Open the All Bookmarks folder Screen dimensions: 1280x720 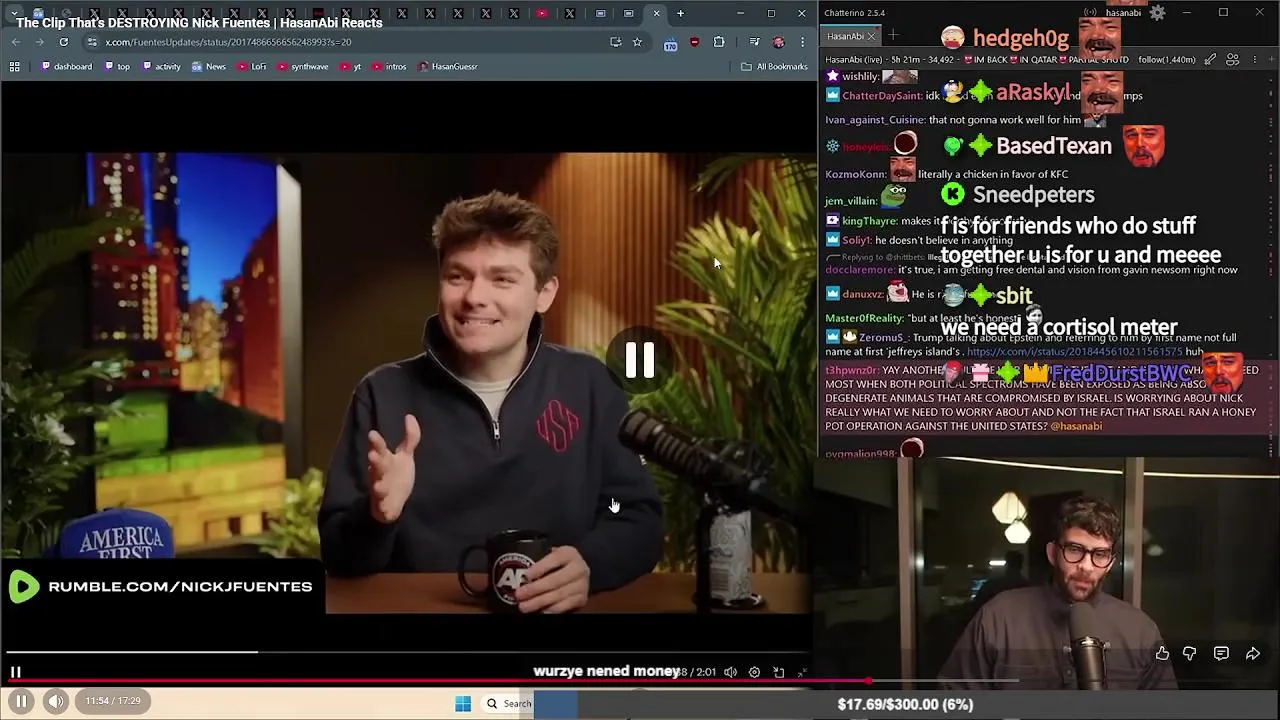coord(774,66)
